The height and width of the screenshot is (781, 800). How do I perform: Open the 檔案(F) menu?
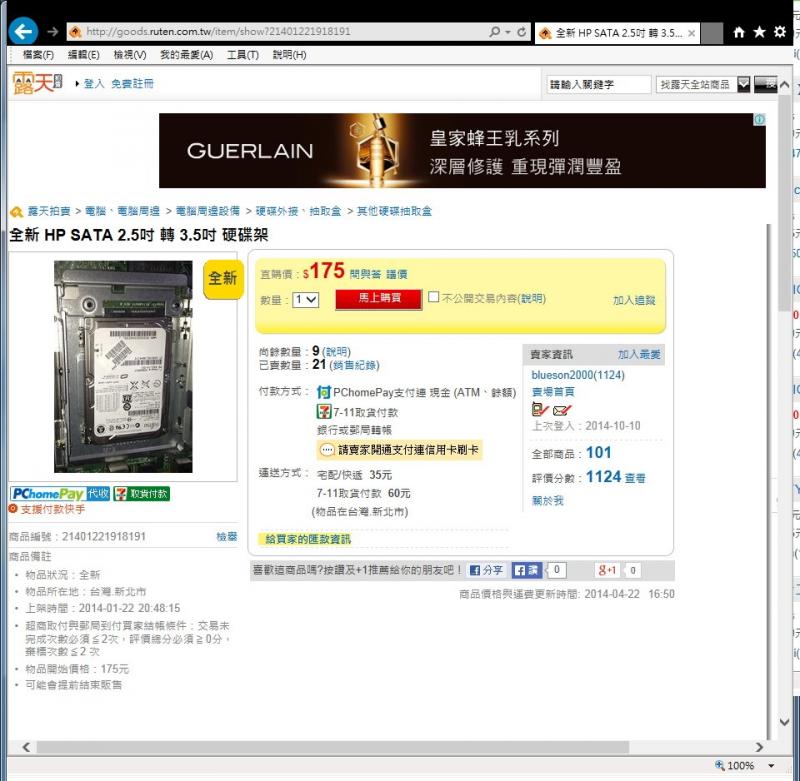pos(38,55)
